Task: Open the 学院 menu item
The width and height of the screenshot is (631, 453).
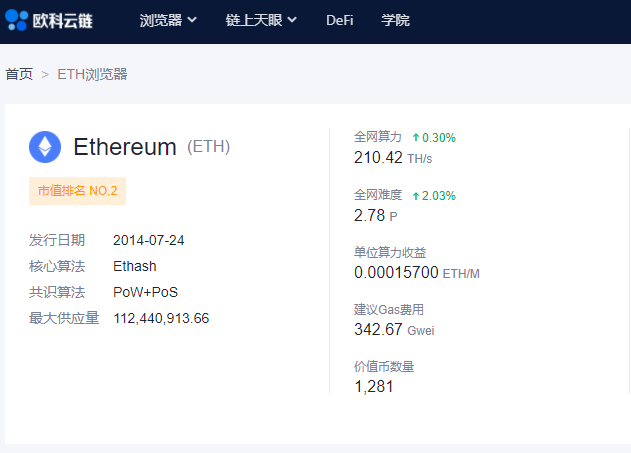Action: pyautogui.click(x=395, y=20)
